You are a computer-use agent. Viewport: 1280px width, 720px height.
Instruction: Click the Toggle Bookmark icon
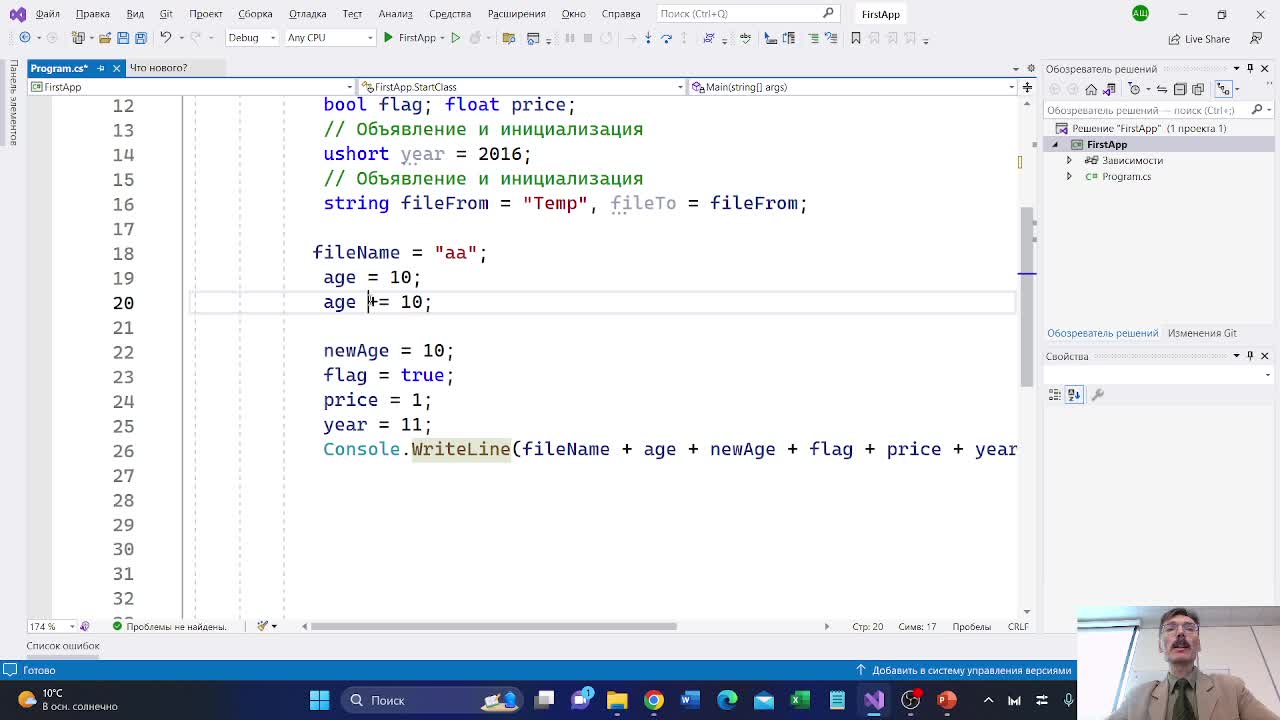[855, 38]
